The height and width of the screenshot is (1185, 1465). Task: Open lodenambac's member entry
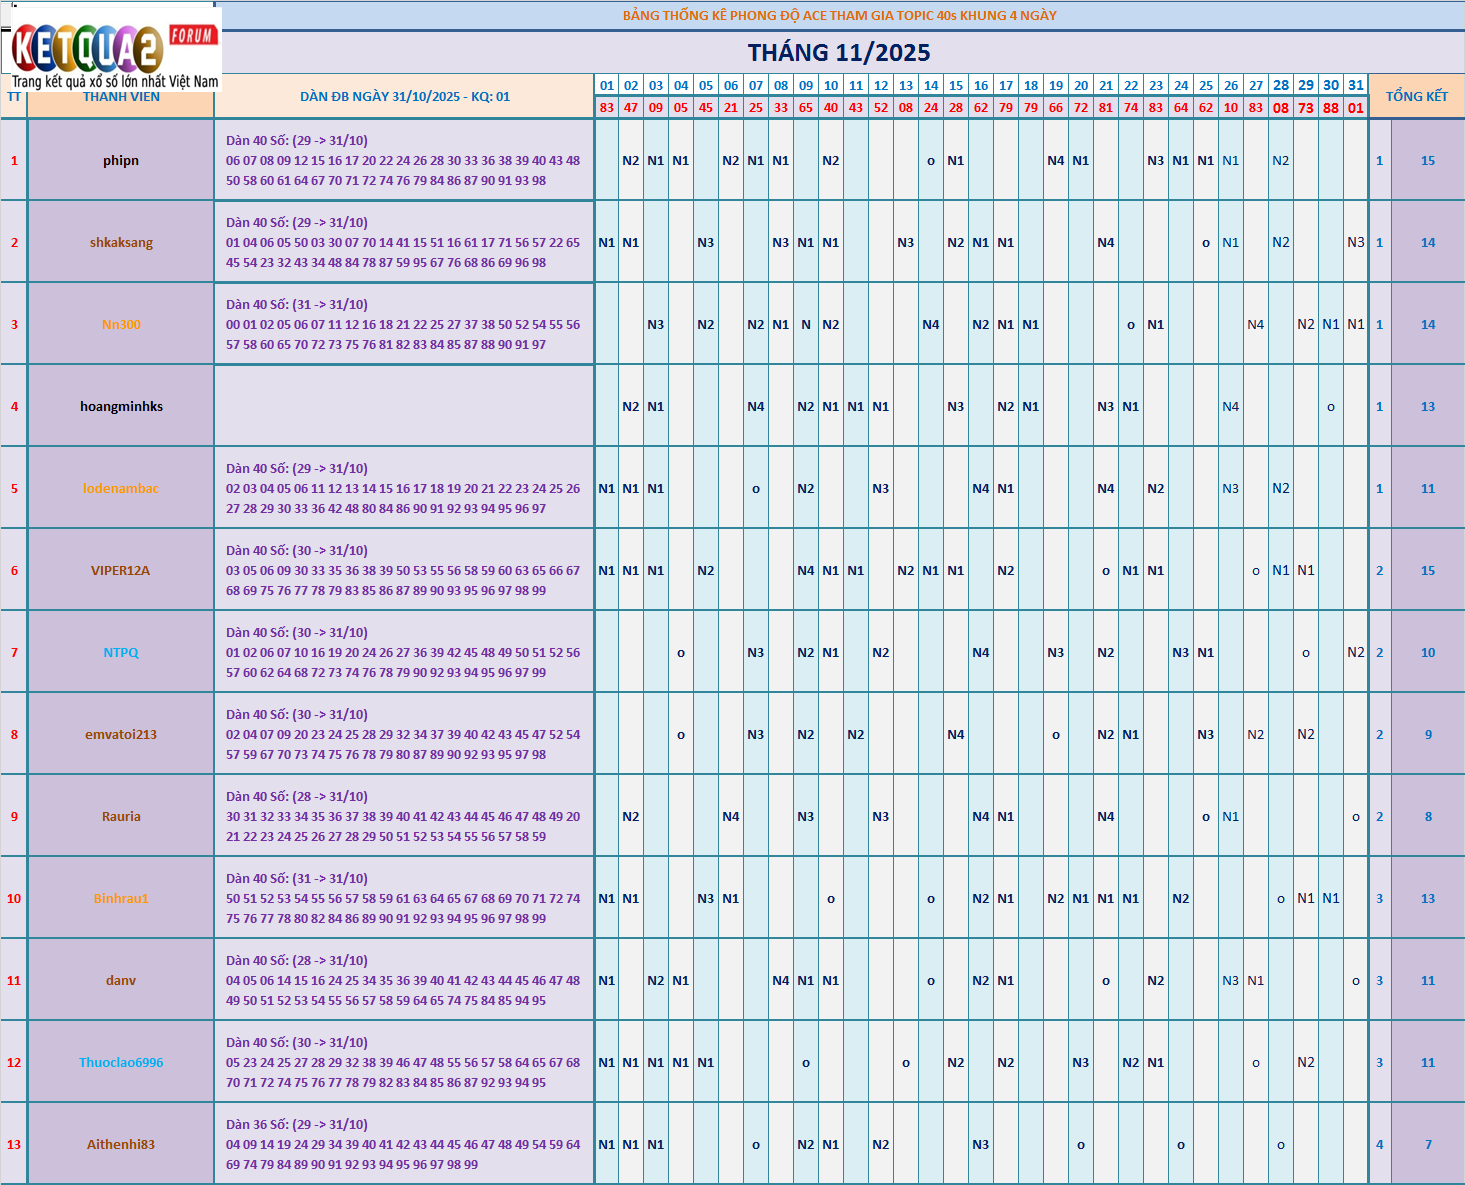(121, 489)
